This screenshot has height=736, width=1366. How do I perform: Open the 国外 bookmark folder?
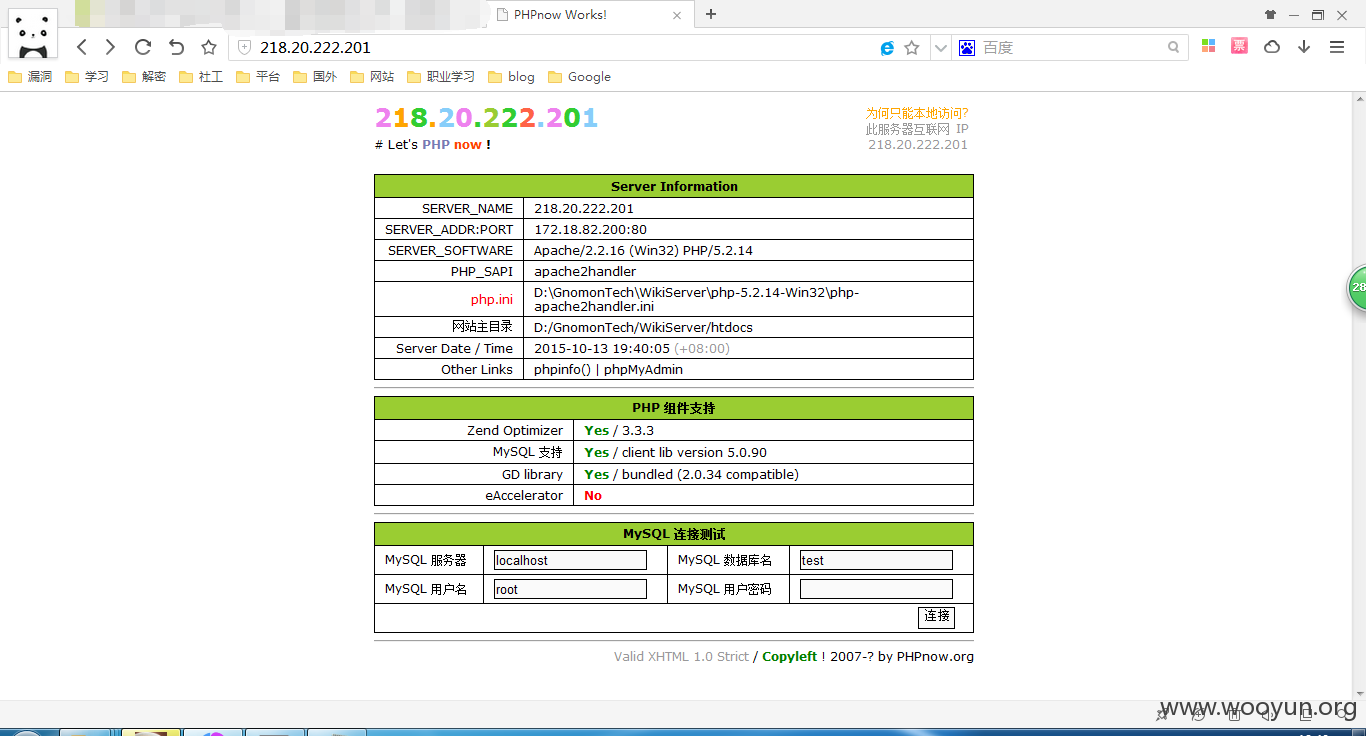click(x=315, y=76)
